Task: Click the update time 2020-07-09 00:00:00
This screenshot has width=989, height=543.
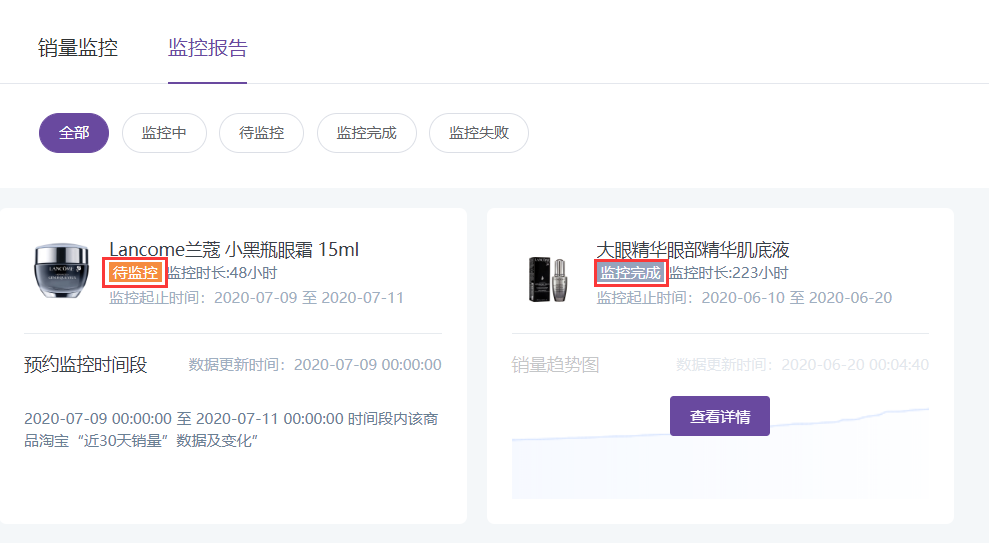Action: click(368, 365)
